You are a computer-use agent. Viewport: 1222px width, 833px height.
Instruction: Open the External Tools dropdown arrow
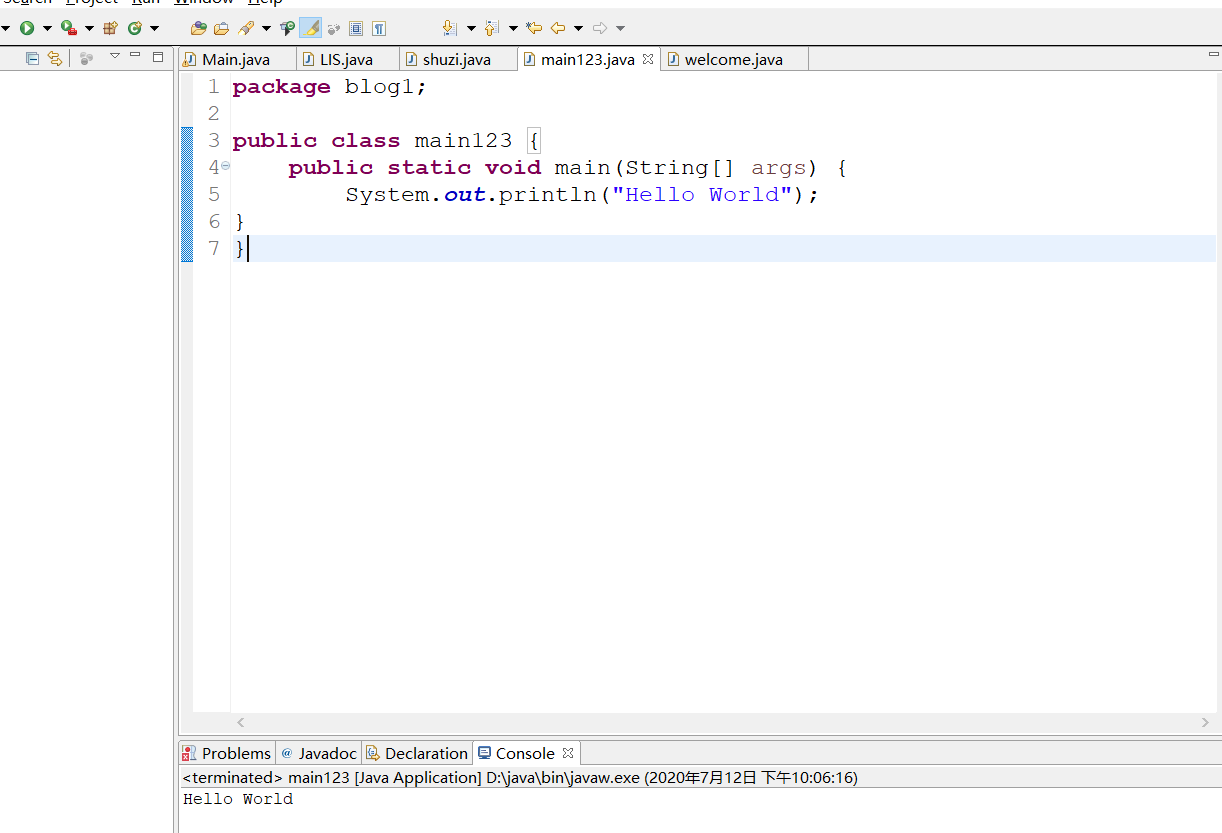(x=89, y=28)
